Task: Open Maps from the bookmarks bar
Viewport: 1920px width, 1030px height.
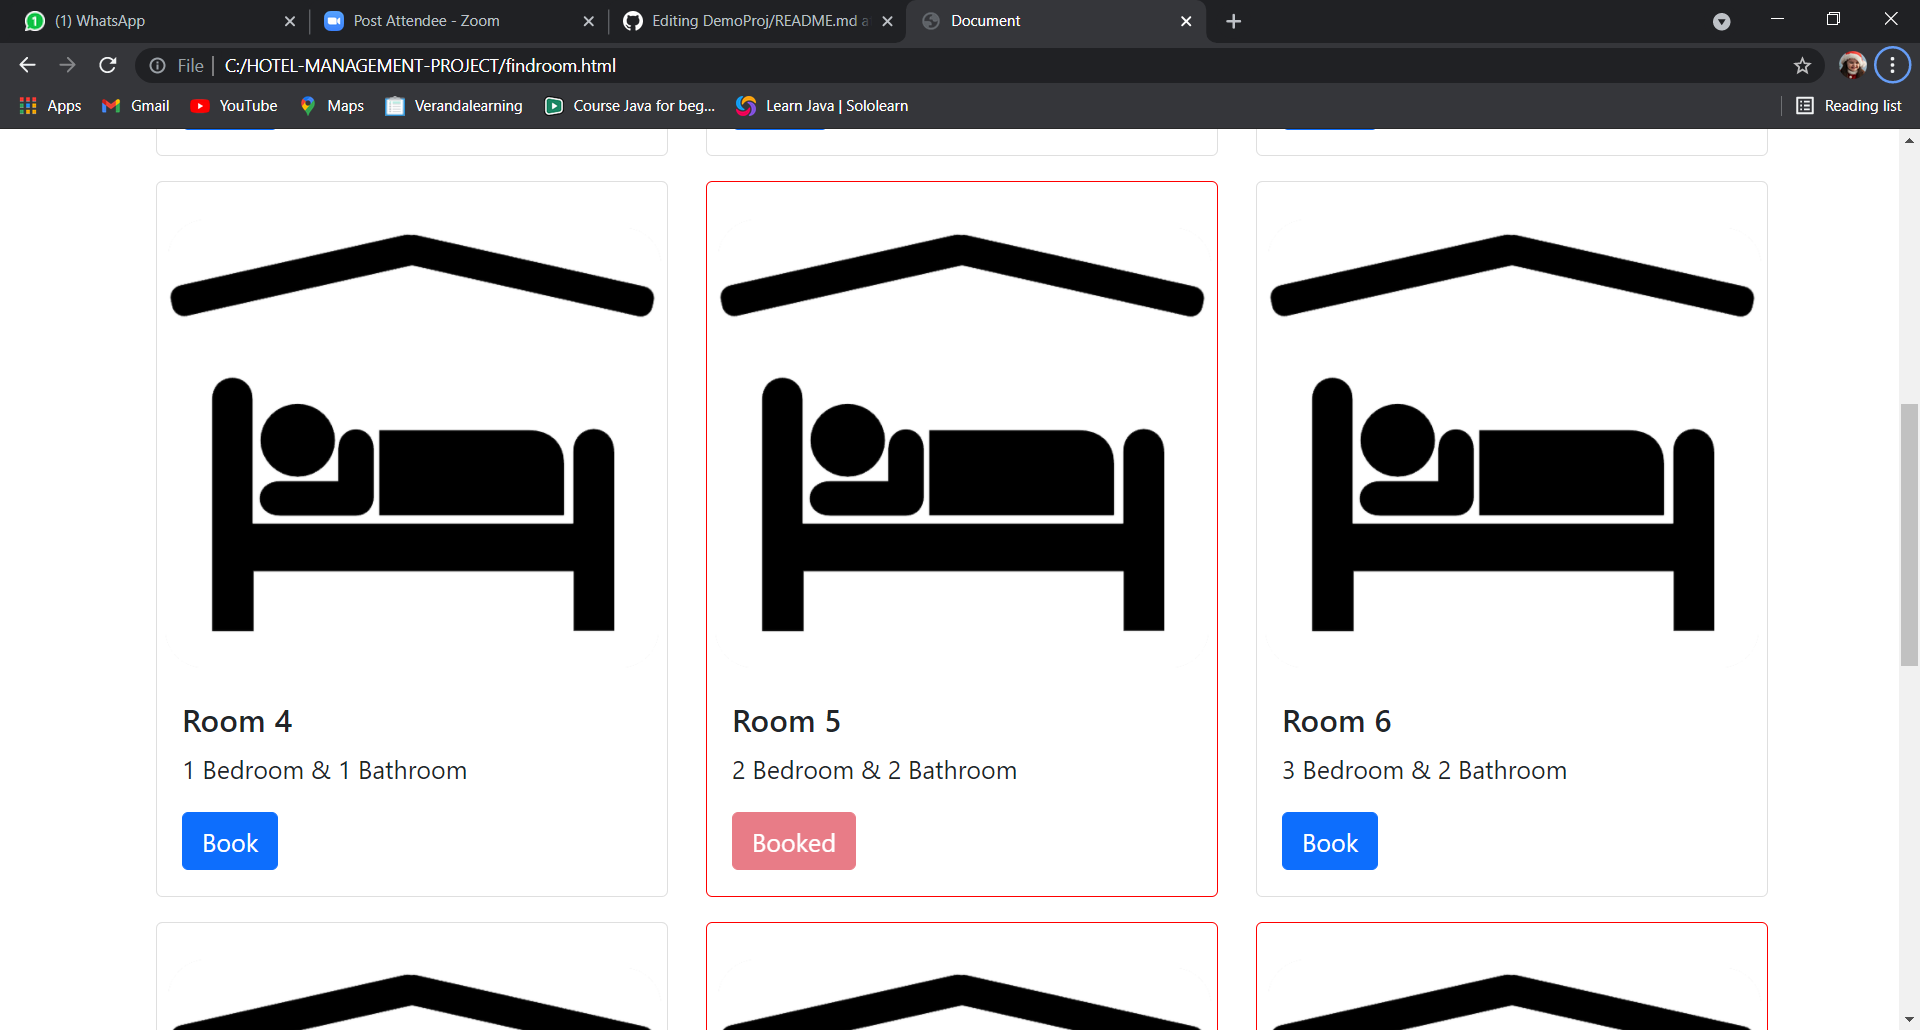Action: pyautogui.click(x=331, y=105)
